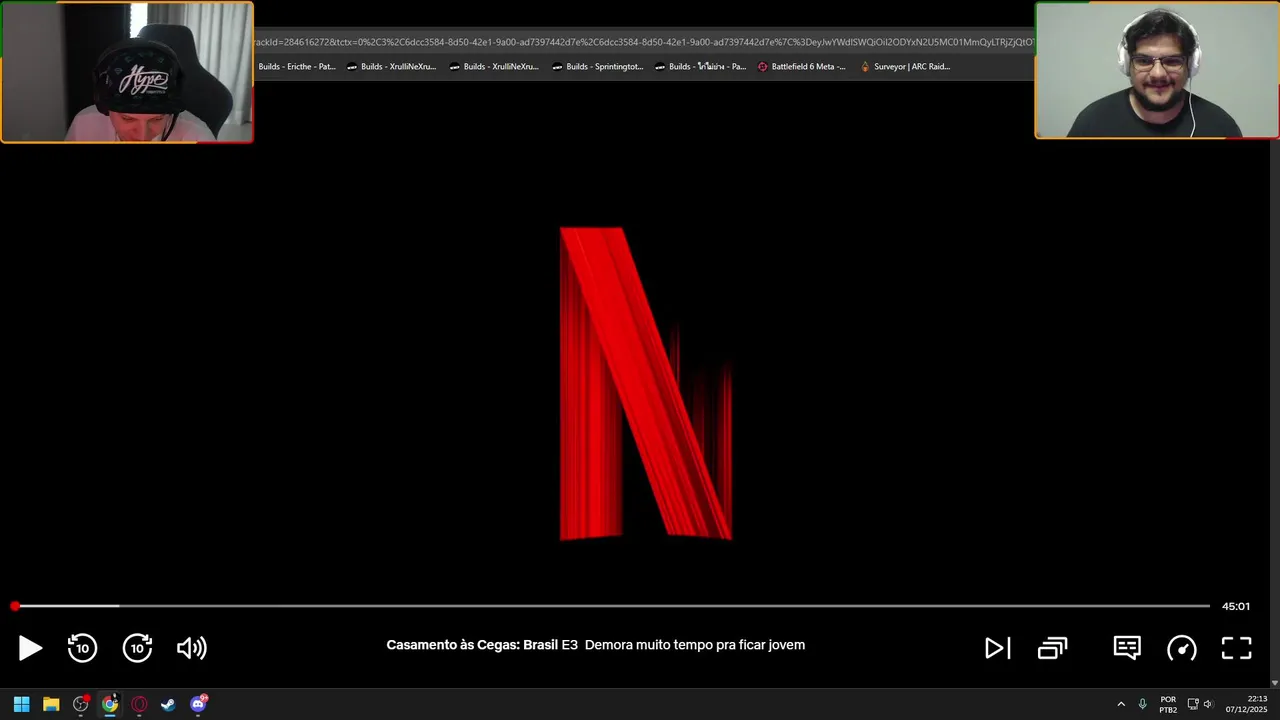Expand the hidden system tray icons
The width and height of the screenshot is (1280, 720).
coord(1121,704)
